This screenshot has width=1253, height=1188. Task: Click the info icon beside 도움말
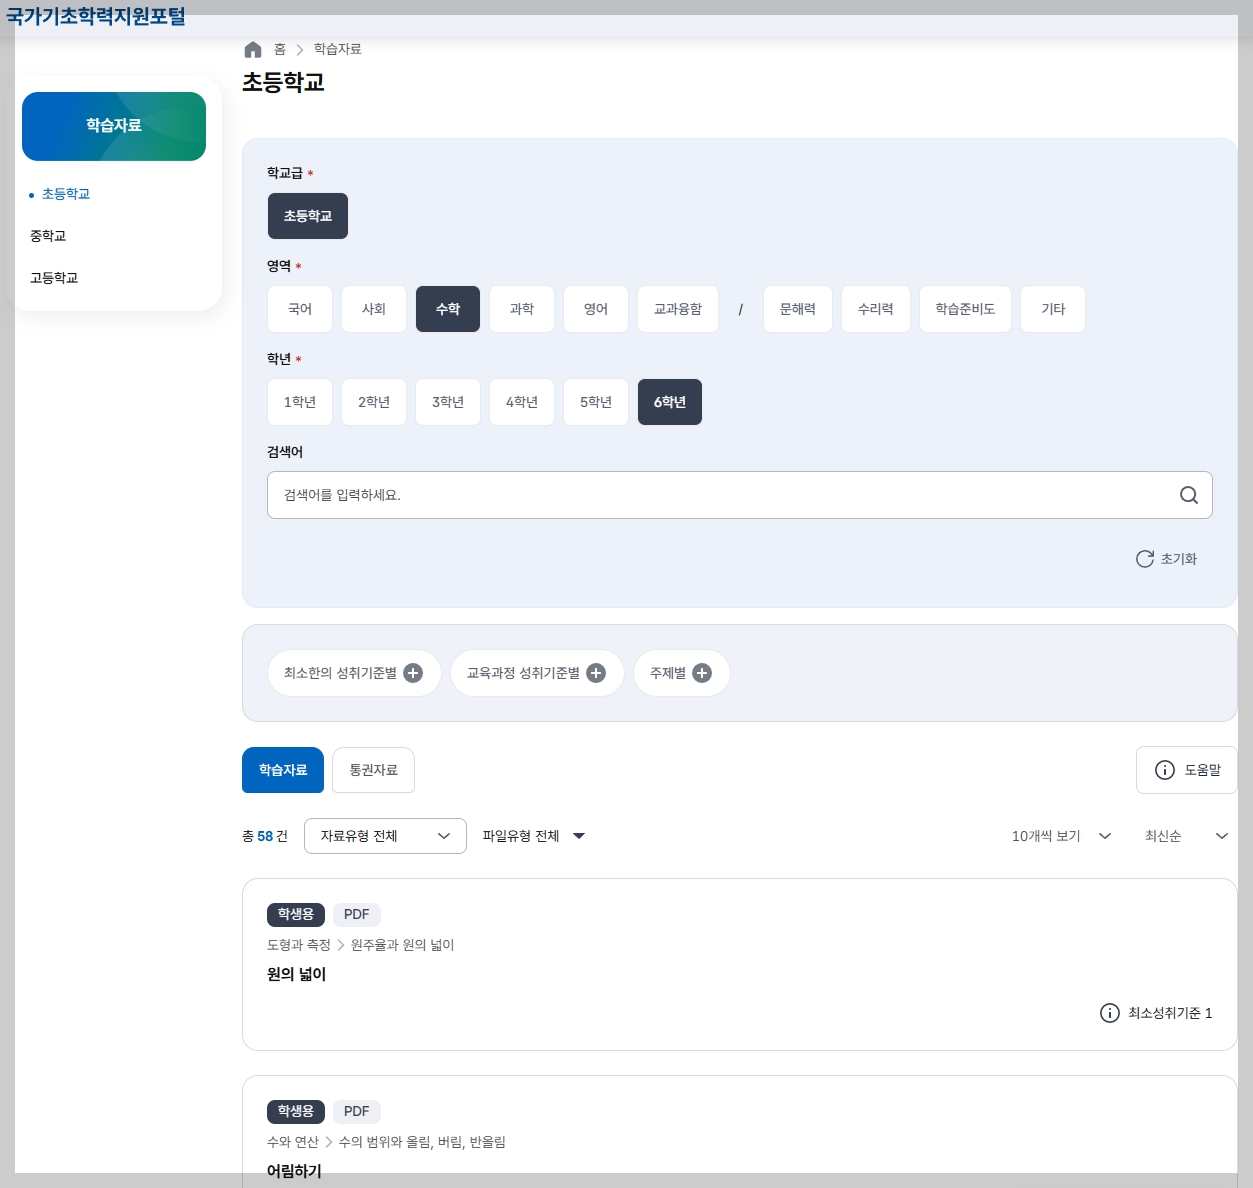(1165, 770)
